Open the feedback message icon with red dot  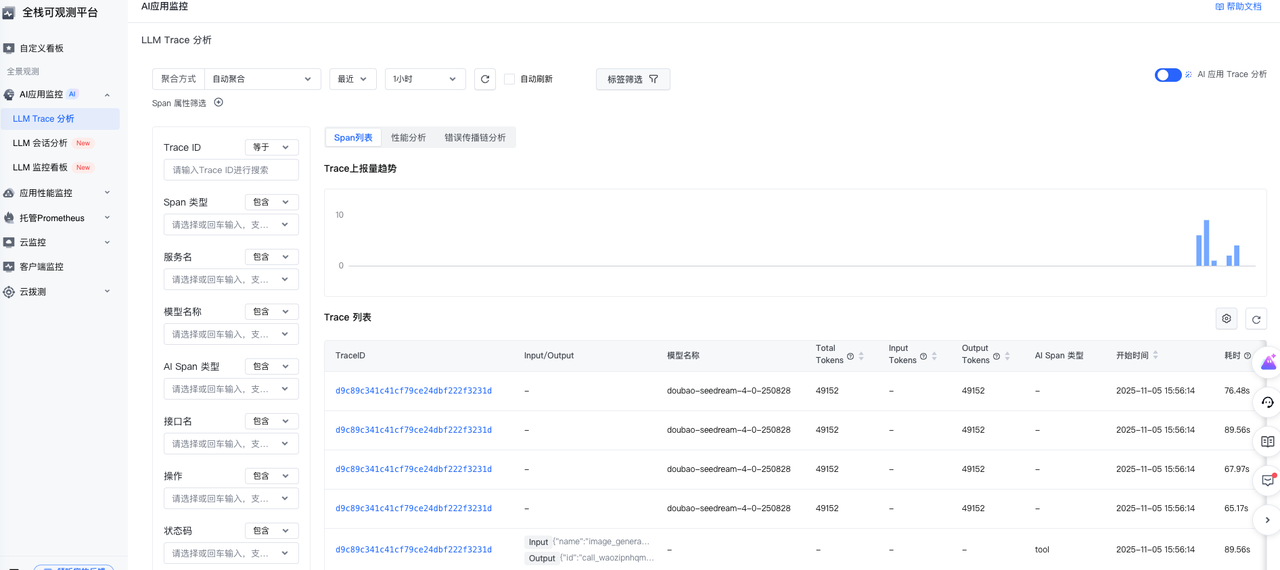point(1267,480)
